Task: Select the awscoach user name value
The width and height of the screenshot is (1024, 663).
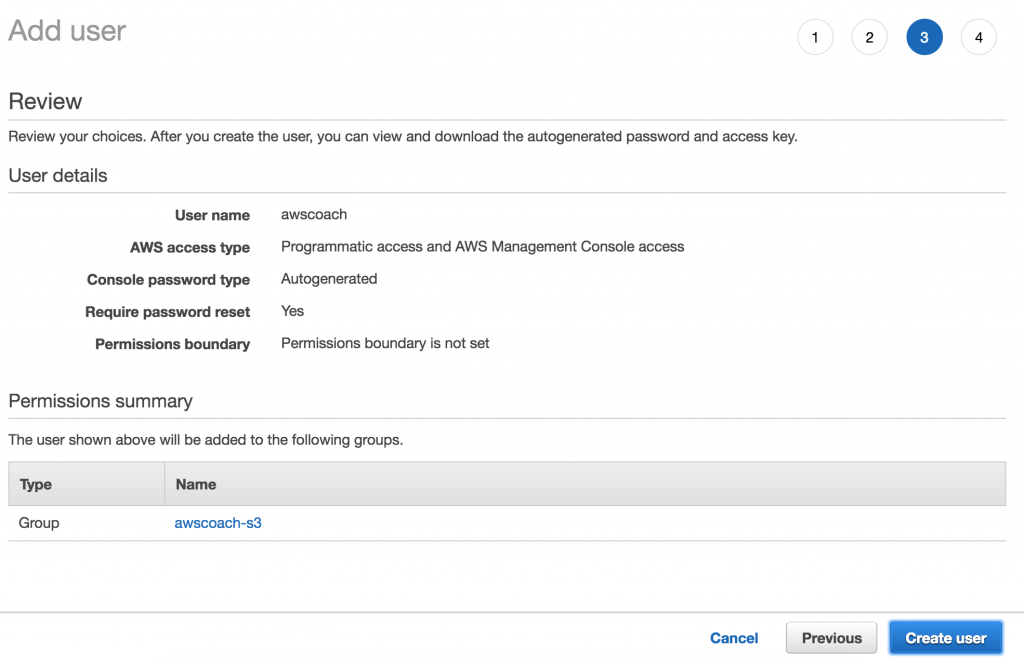Action: coord(314,214)
